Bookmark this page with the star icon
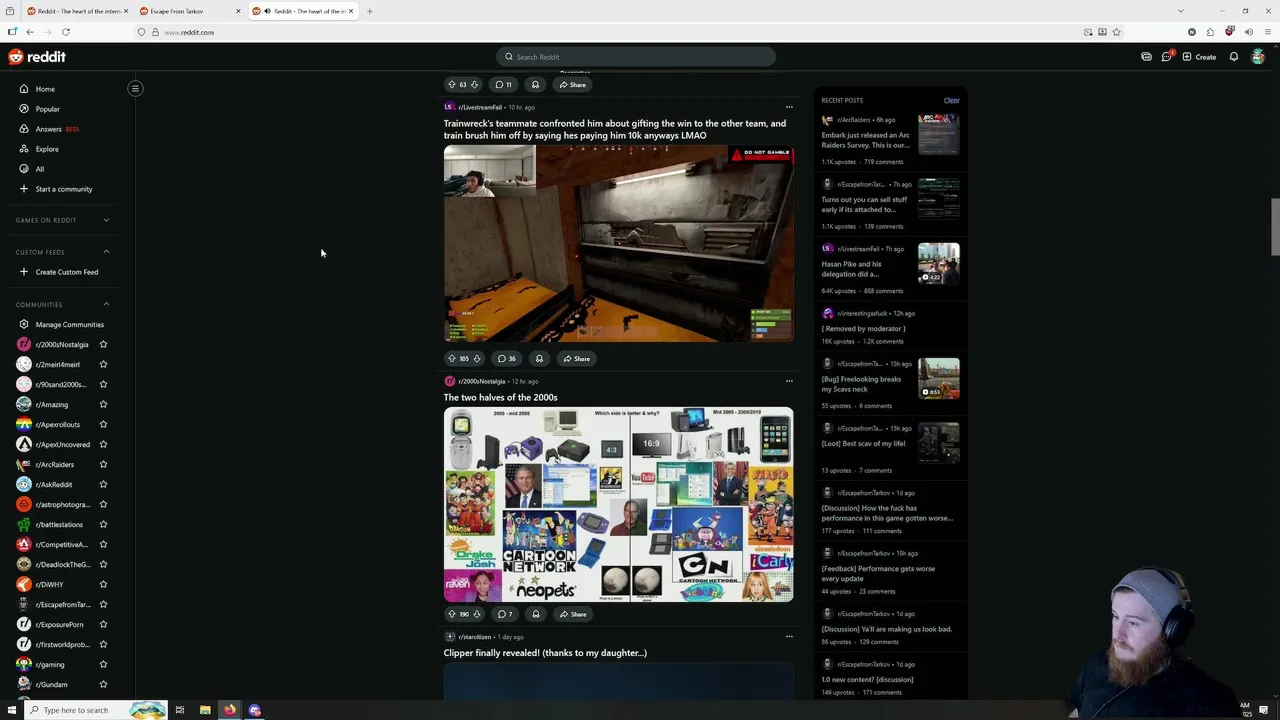1280x720 pixels. [x=1116, y=32]
